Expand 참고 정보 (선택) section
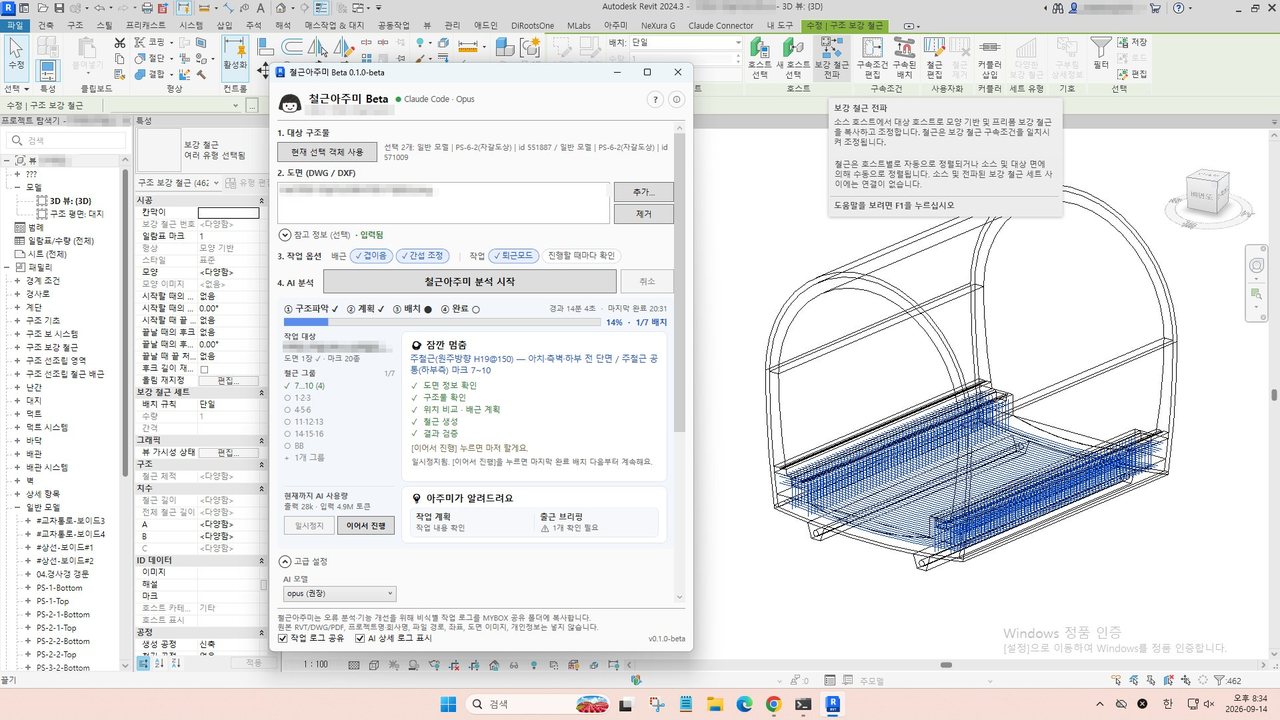Image resolution: width=1280 pixels, height=720 pixels. (284, 235)
